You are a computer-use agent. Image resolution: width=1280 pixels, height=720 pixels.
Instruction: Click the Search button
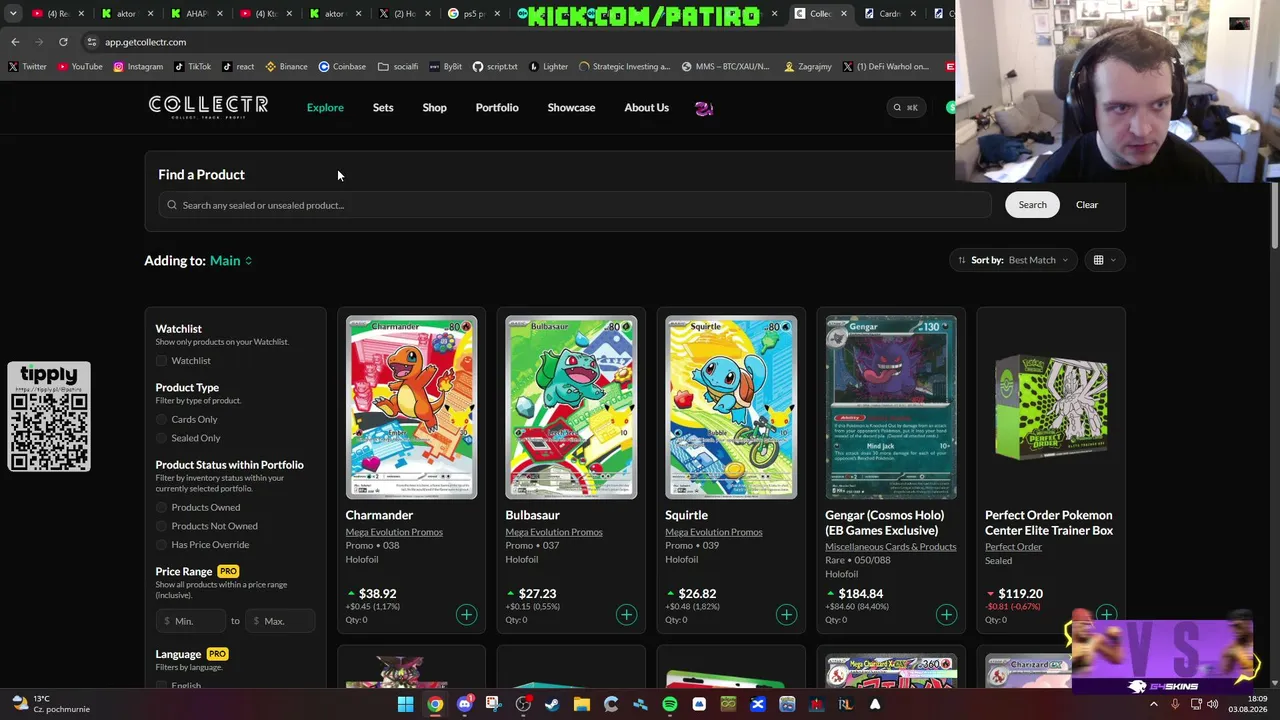click(1032, 205)
